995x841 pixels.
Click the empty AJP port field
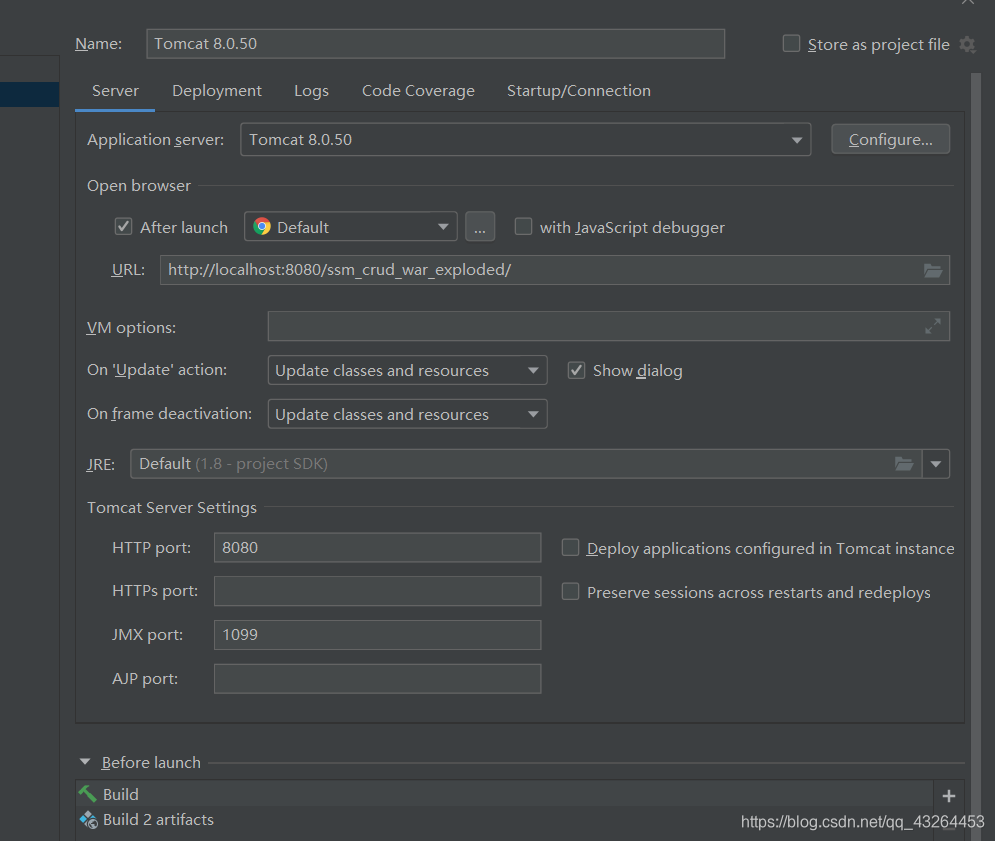coord(378,679)
